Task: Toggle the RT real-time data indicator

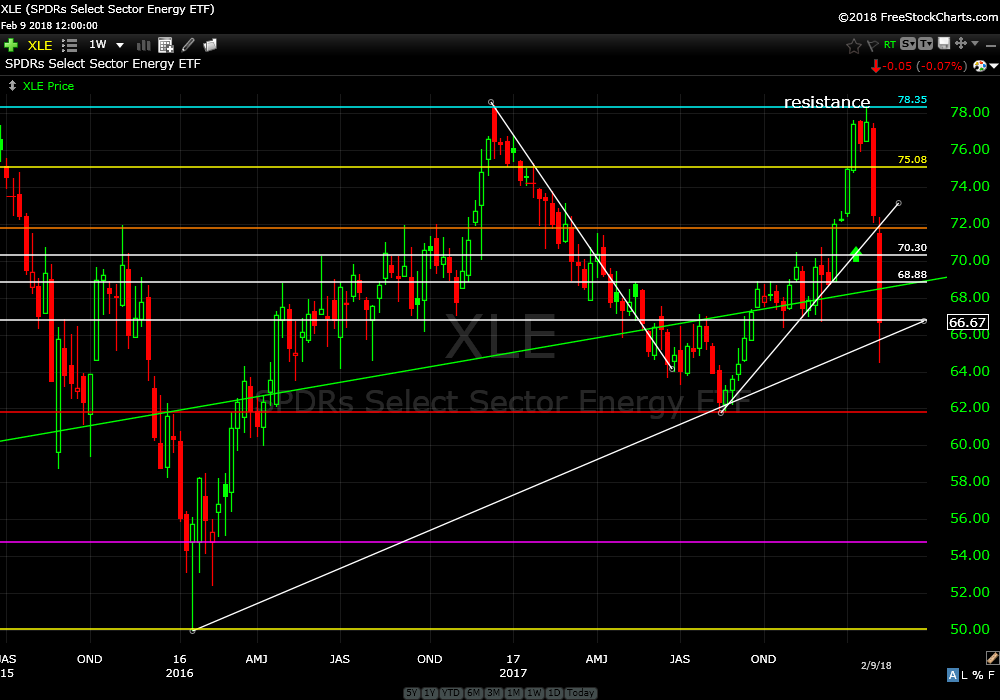Action: coord(889,45)
